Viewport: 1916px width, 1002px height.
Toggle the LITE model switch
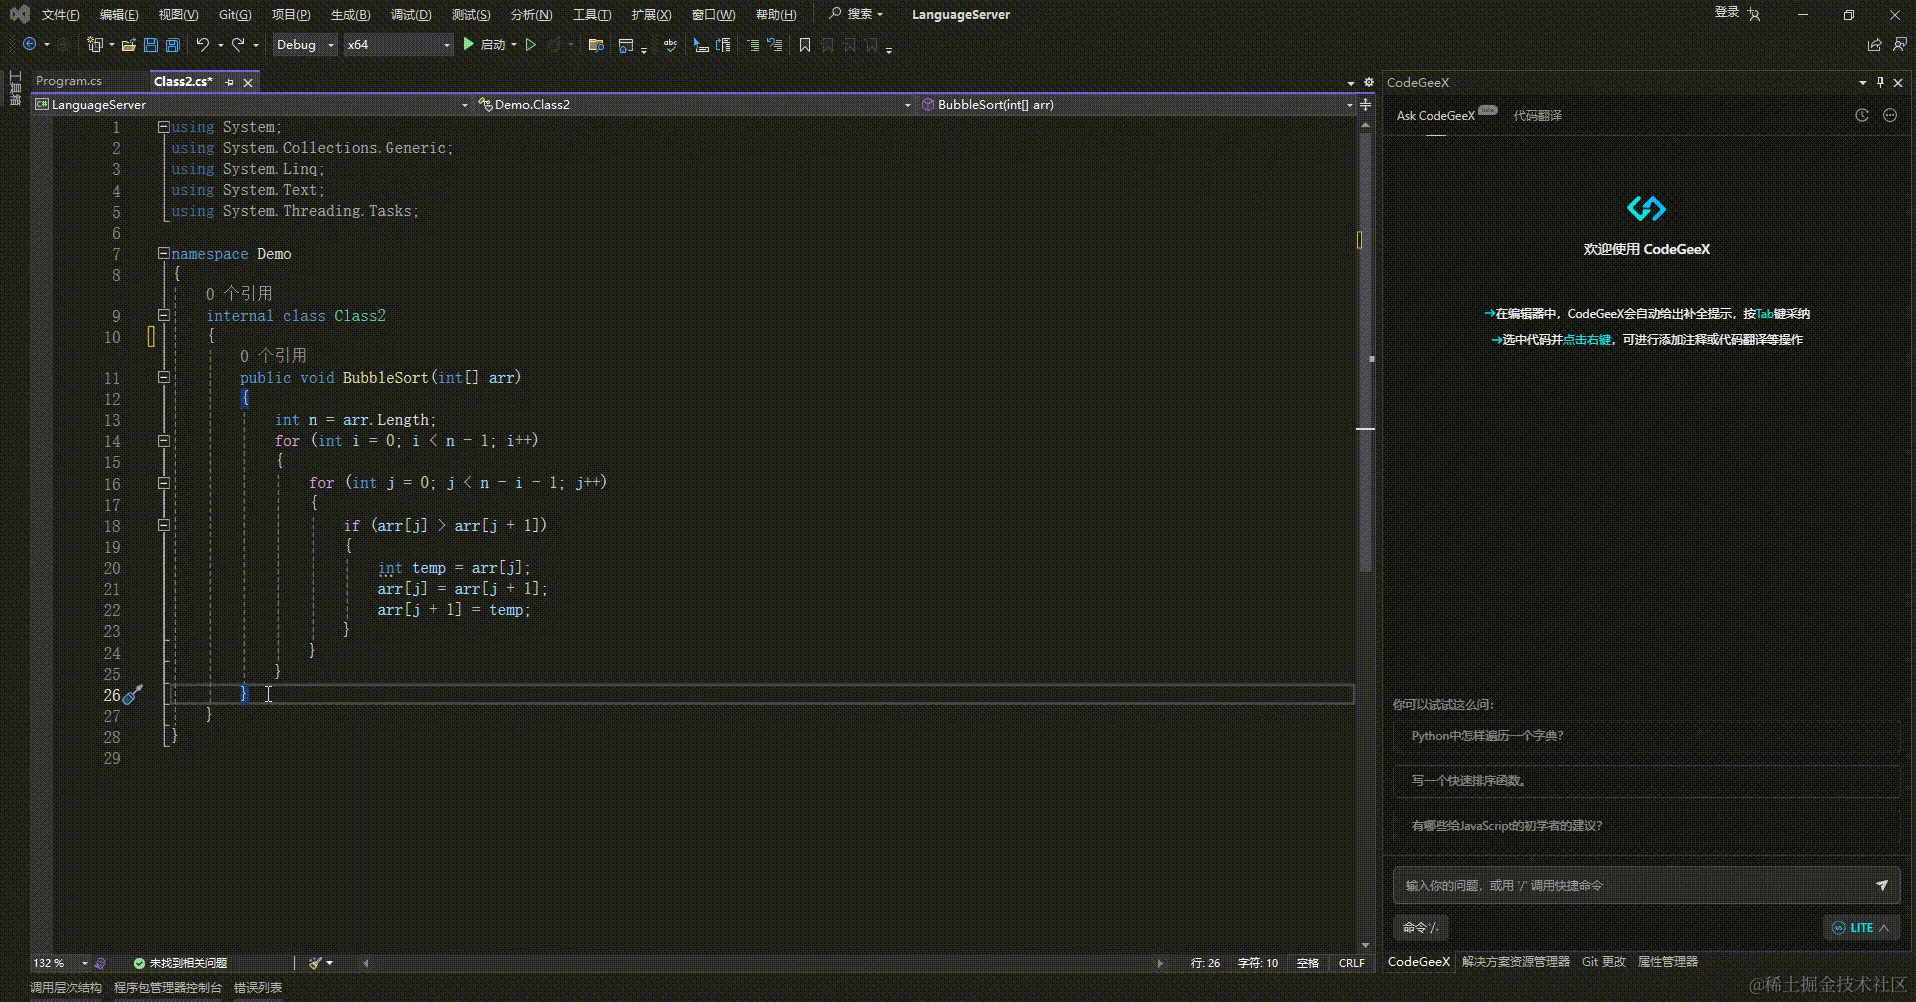pyautogui.click(x=1860, y=928)
